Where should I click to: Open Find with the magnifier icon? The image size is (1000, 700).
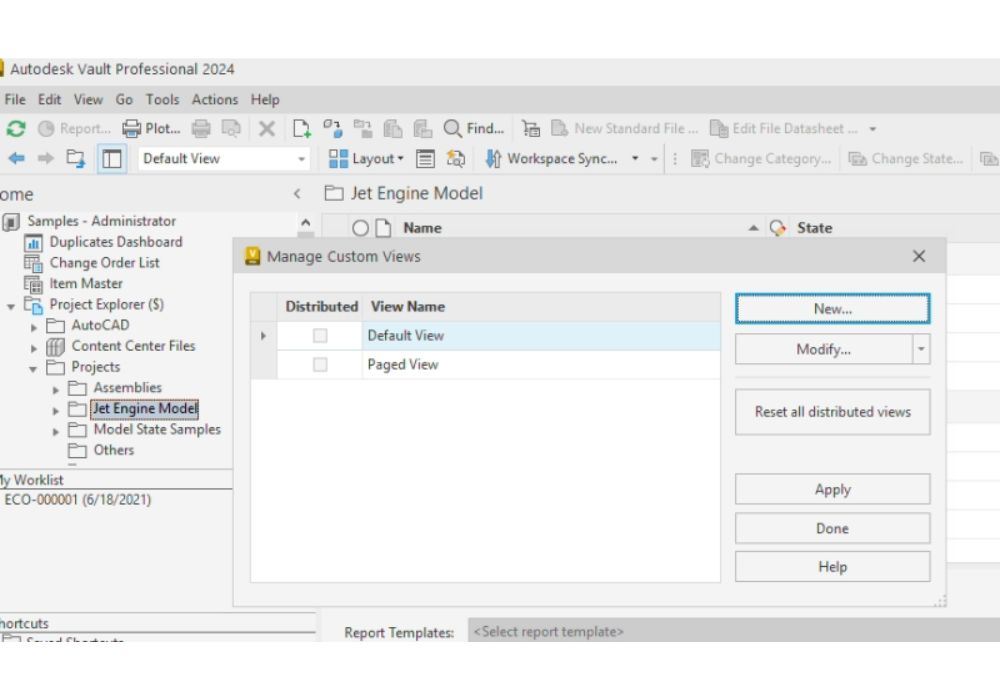point(453,128)
